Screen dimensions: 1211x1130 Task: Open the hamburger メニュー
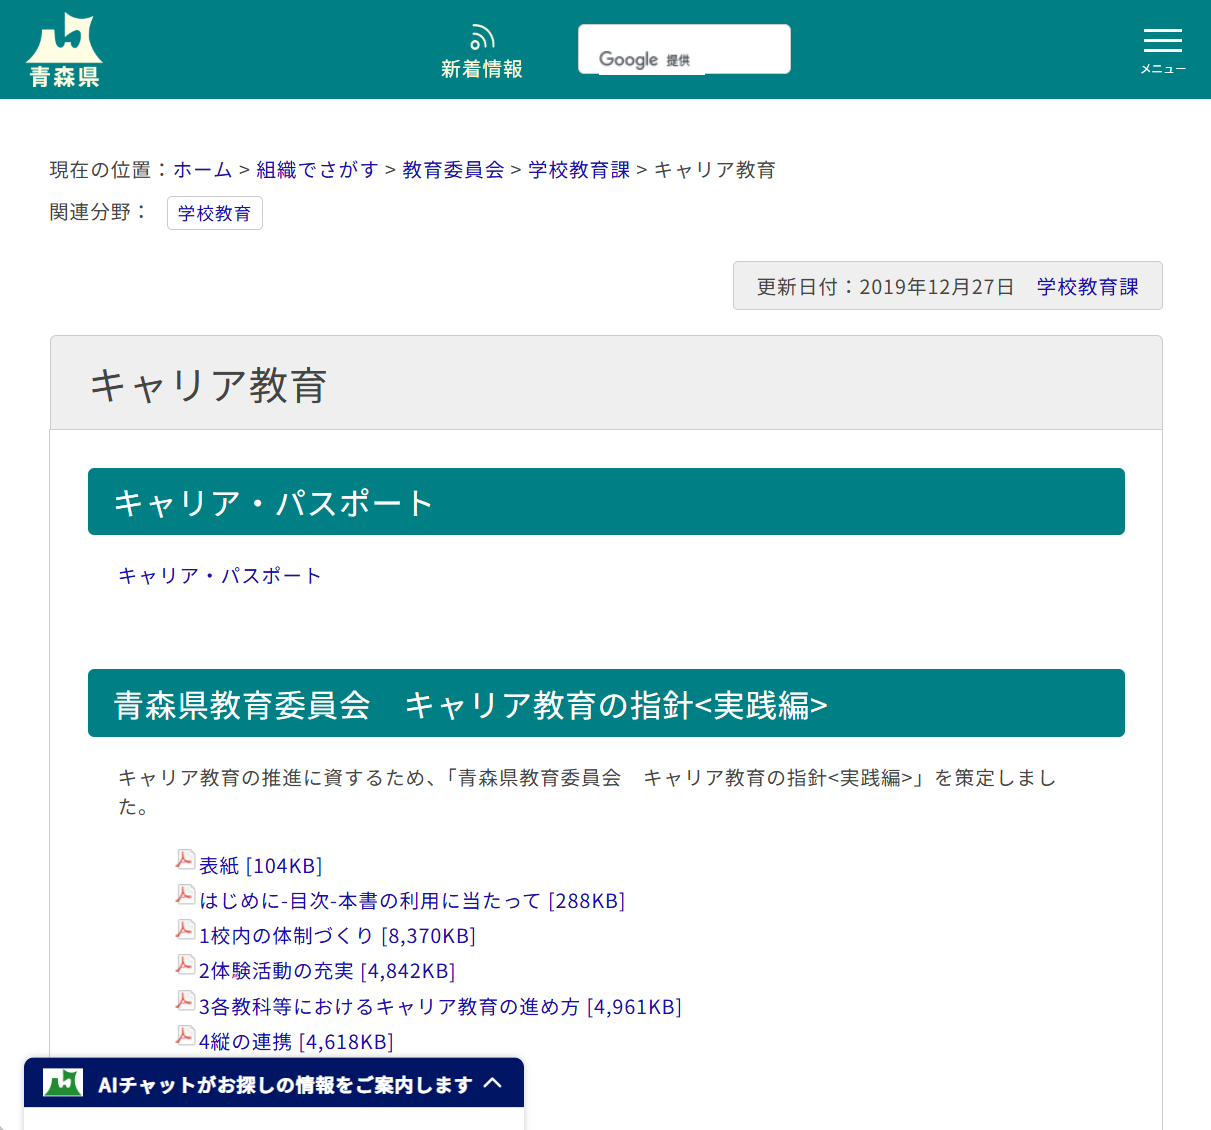pyautogui.click(x=1162, y=44)
